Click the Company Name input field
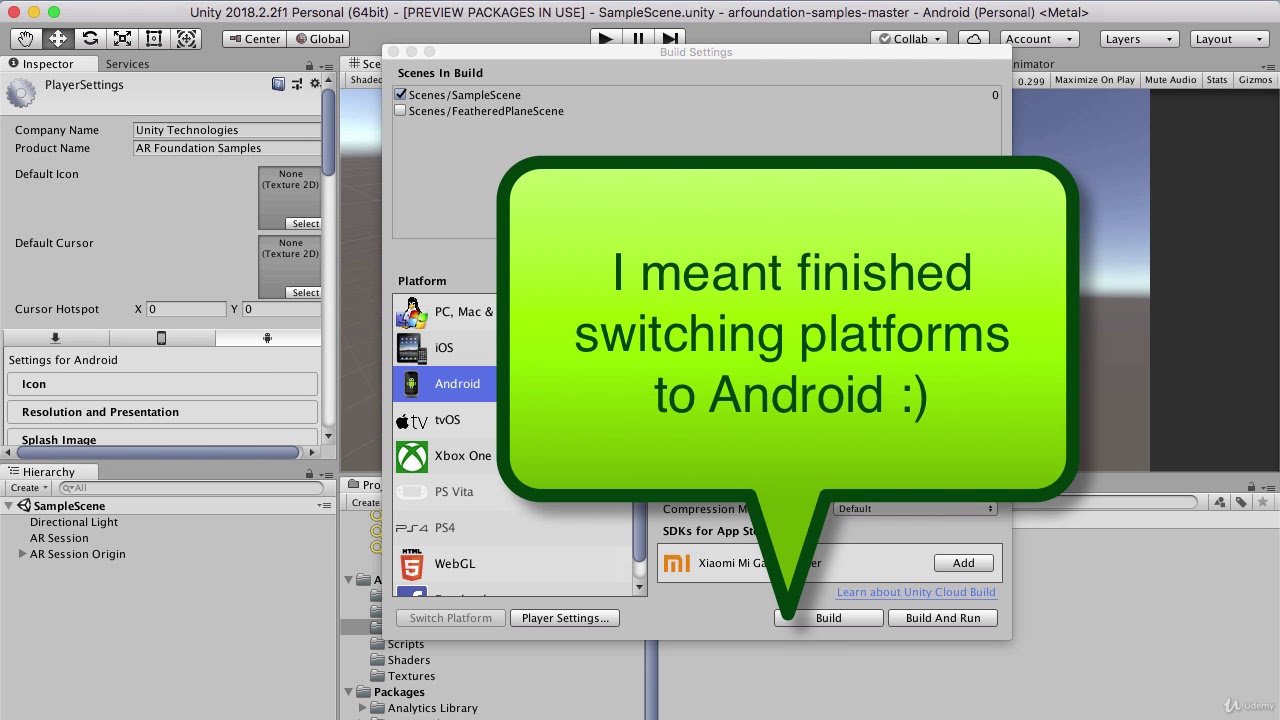Image resolution: width=1280 pixels, height=720 pixels. coord(228,130)
